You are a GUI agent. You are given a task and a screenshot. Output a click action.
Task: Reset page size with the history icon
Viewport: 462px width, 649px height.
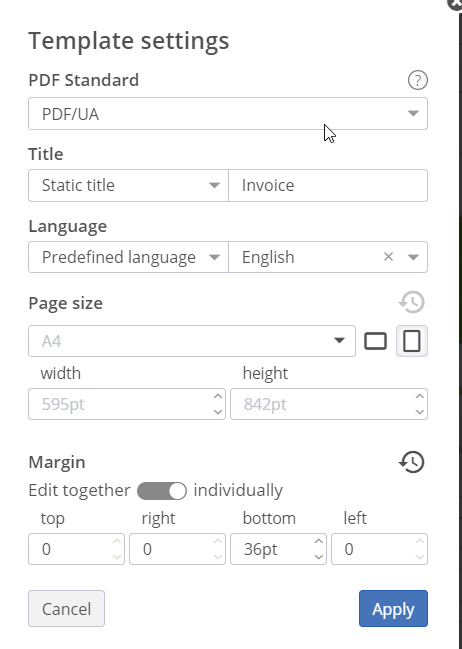pos(412,302)
